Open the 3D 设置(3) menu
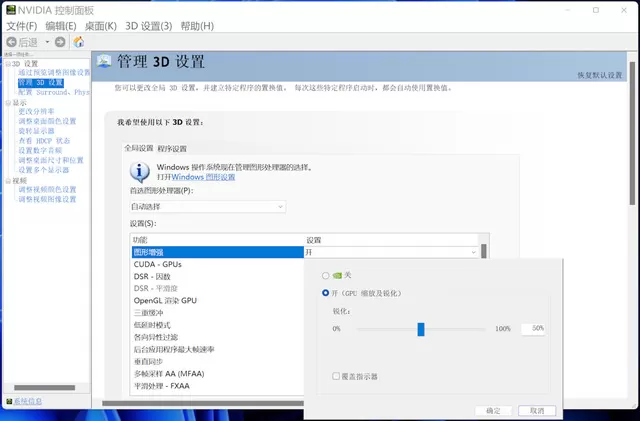Screen dimensions: 640x421 click(149, 26)
